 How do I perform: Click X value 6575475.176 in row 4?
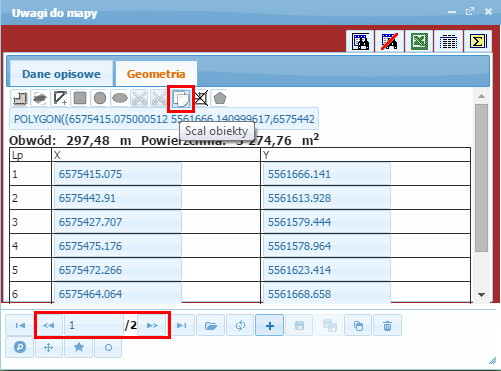117,246
